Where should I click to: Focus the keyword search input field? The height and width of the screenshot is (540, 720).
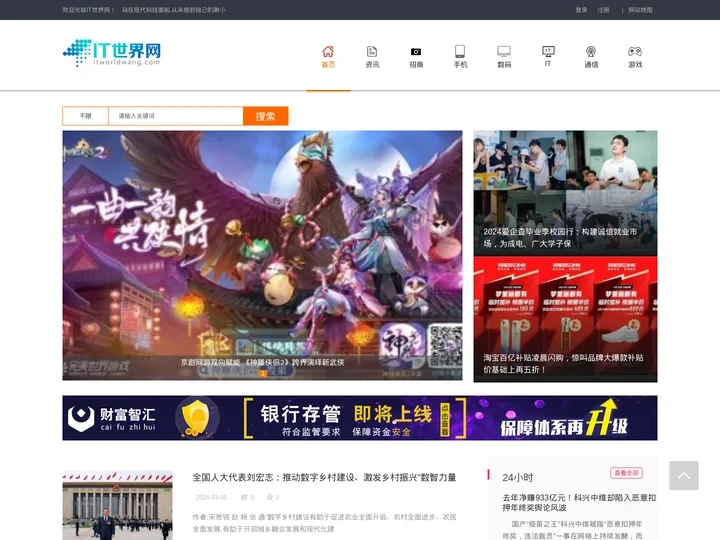[175, 116]
